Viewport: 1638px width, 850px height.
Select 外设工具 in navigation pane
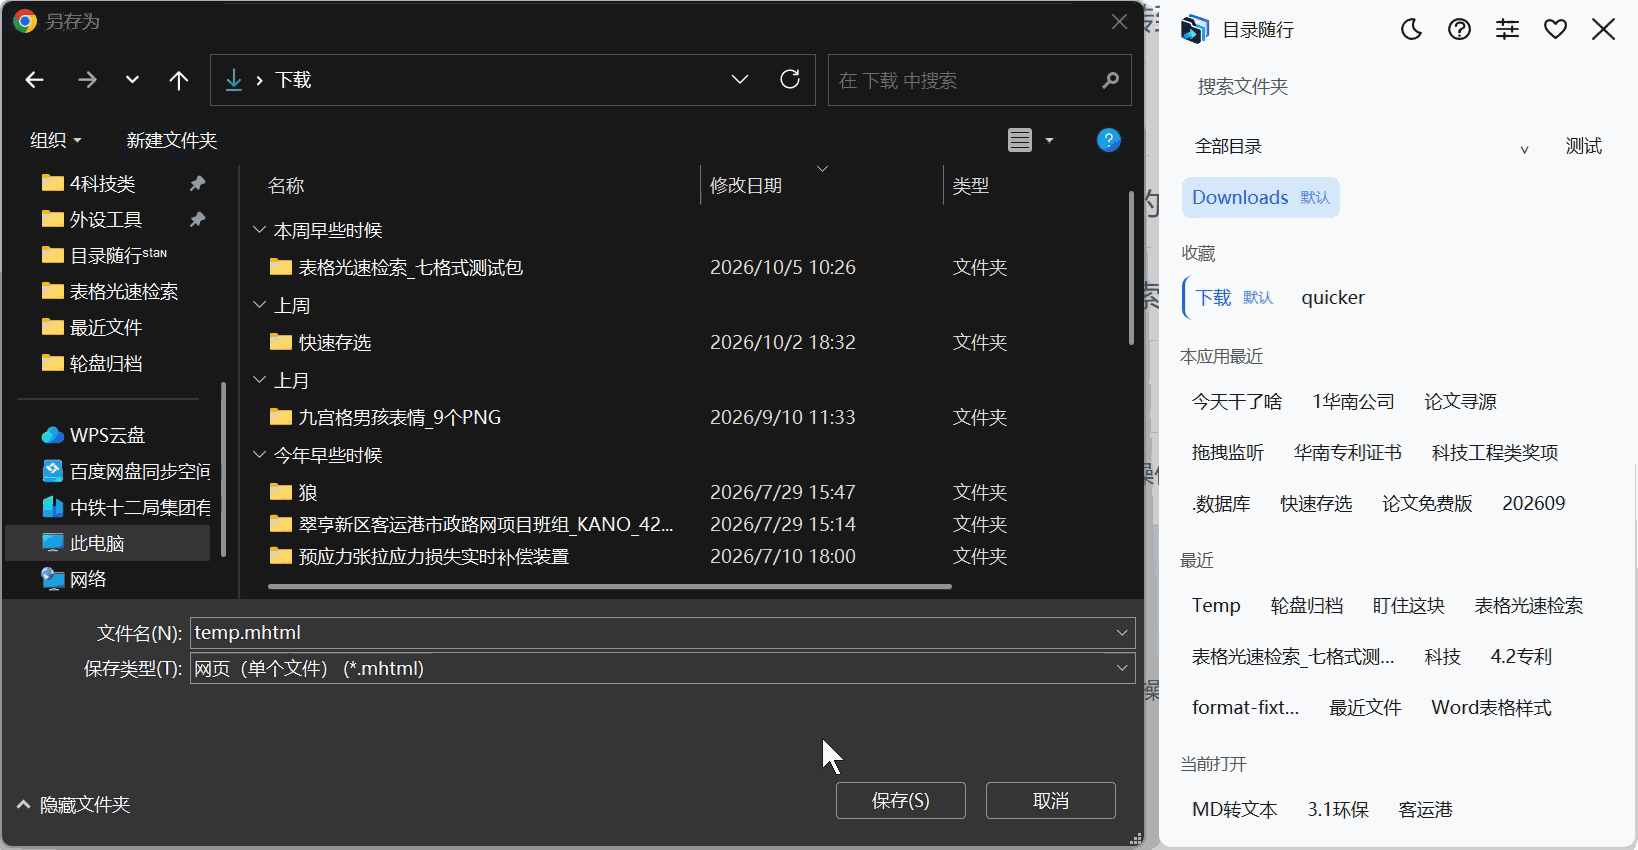(x=105, y=220)
